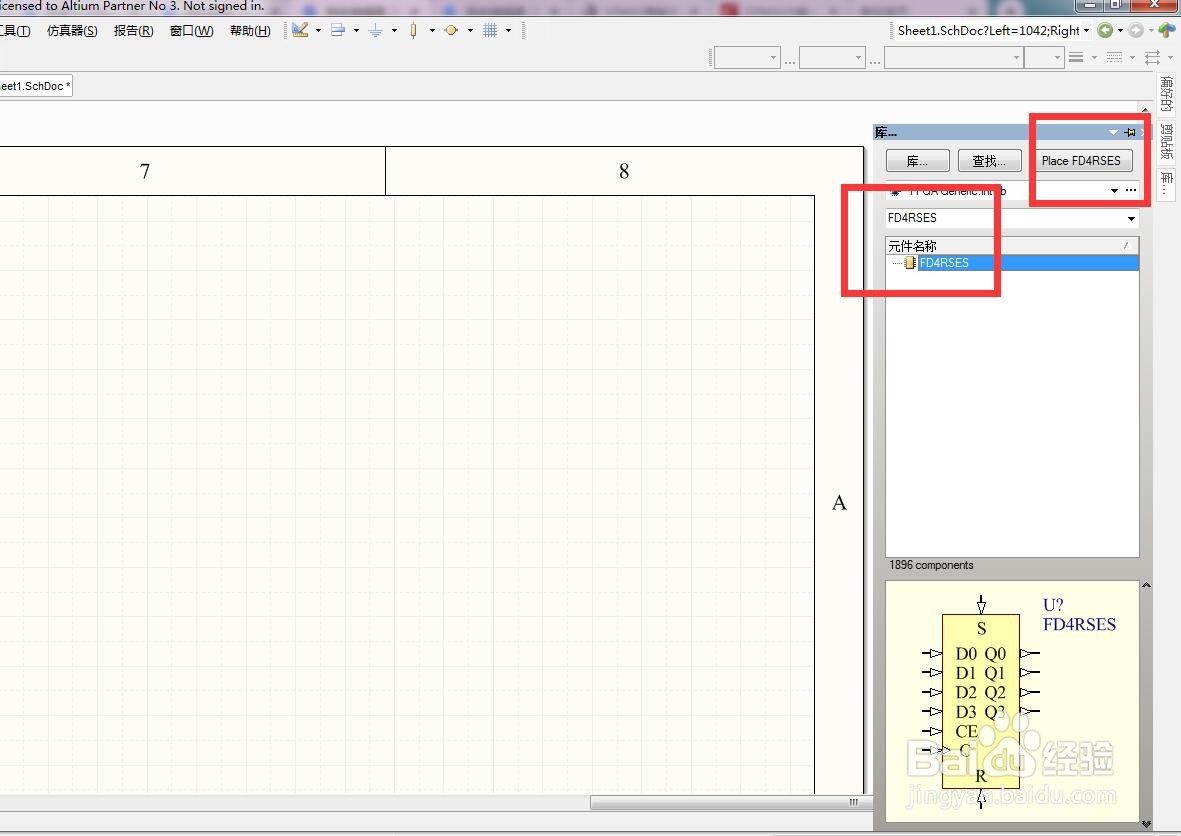
Task: Open the FD4RSES filter combo dropdown
Action: coord(1131,218)
